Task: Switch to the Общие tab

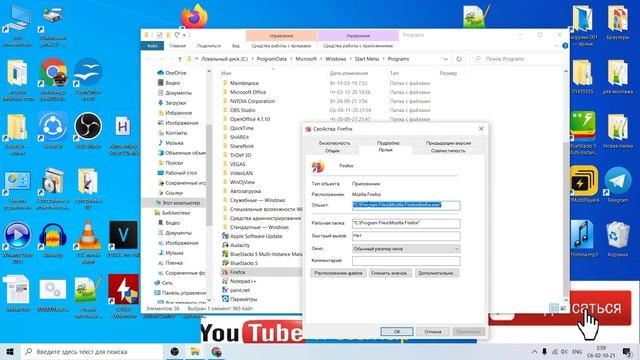Action: [332, 151]
